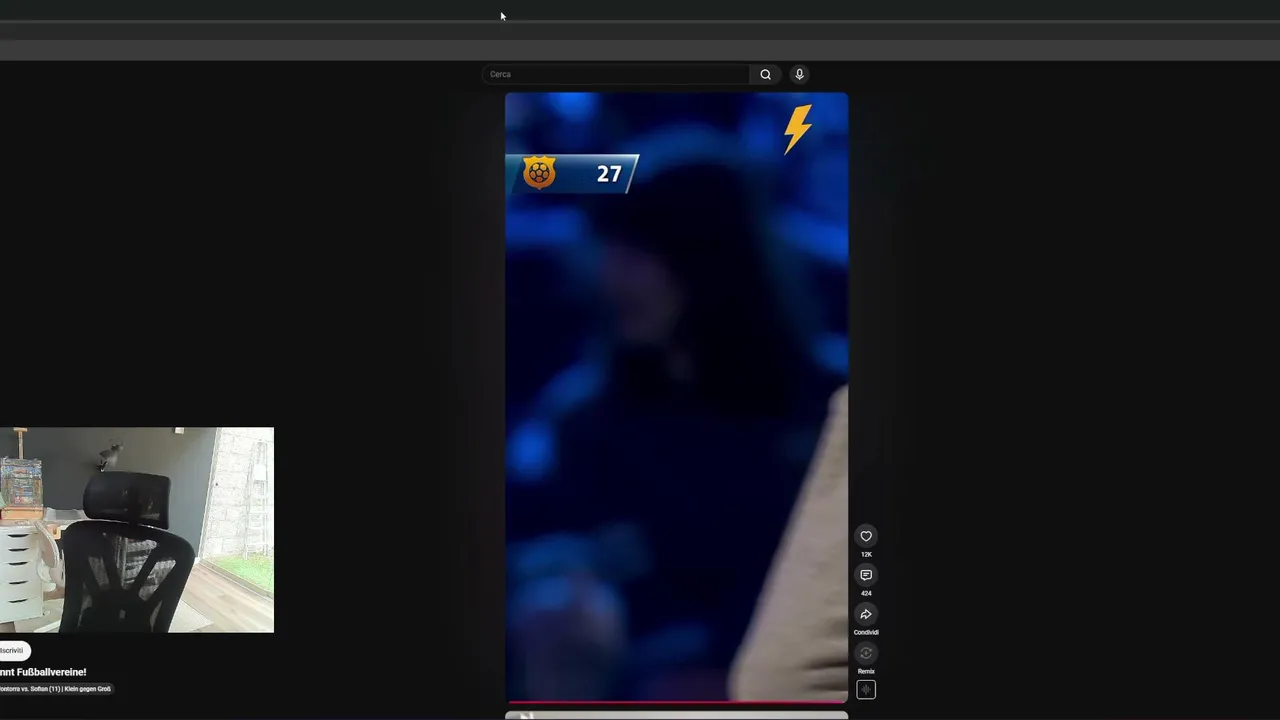Share the Short via the Condividi arrow
This screenshot has height=720, width=1280.
point(866,614)
